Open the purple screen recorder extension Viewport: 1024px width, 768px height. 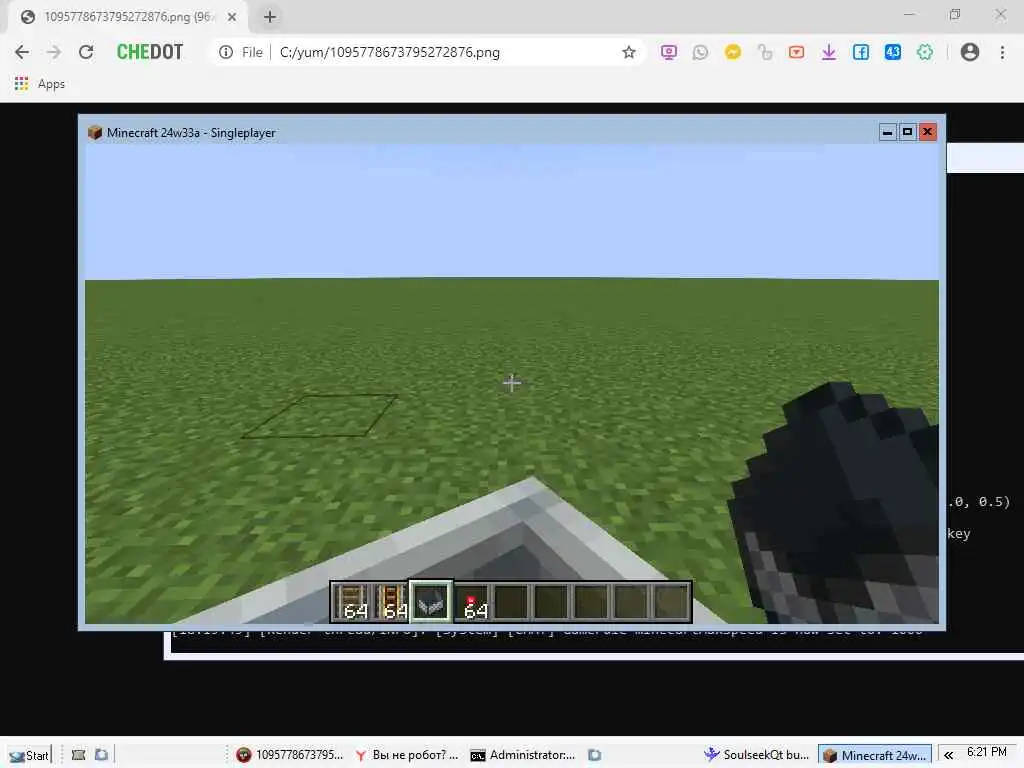[x=668, y=52]
